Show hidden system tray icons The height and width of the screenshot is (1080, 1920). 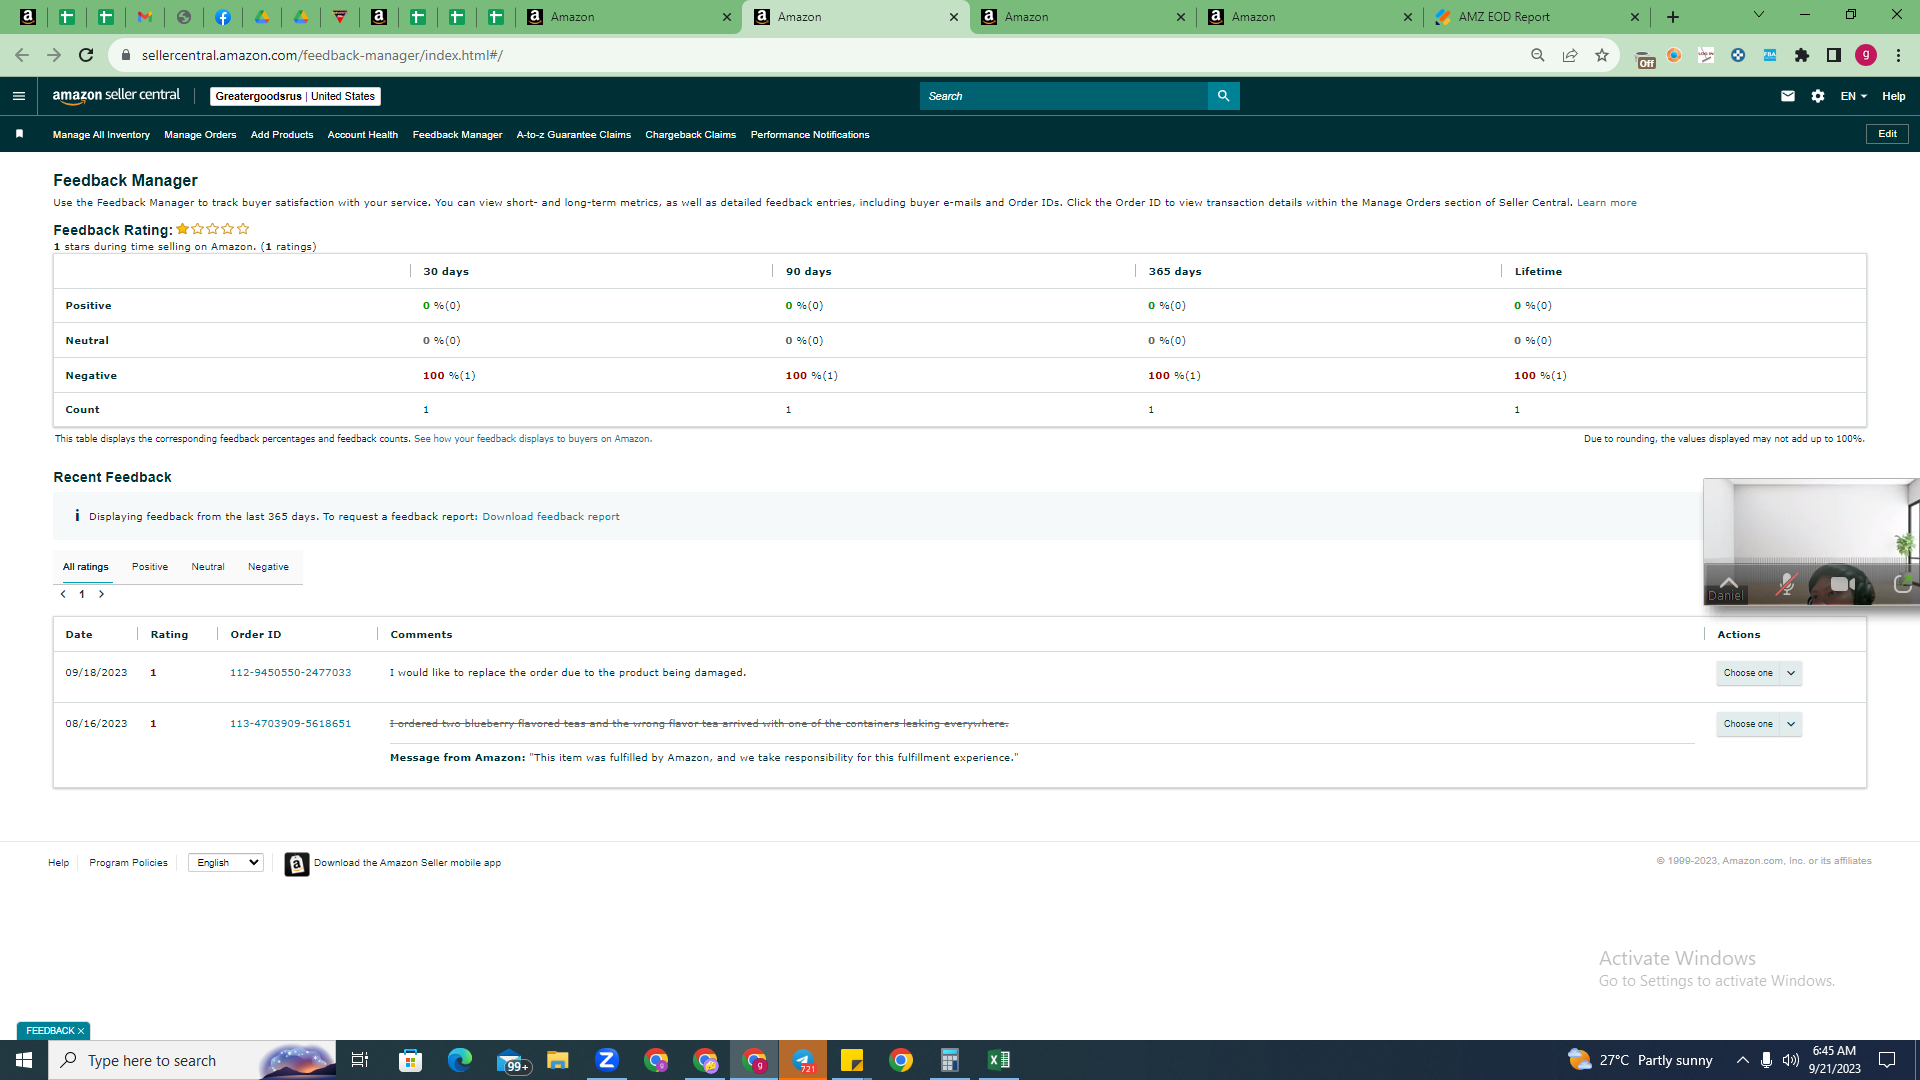click(x=1742, y=1060)
